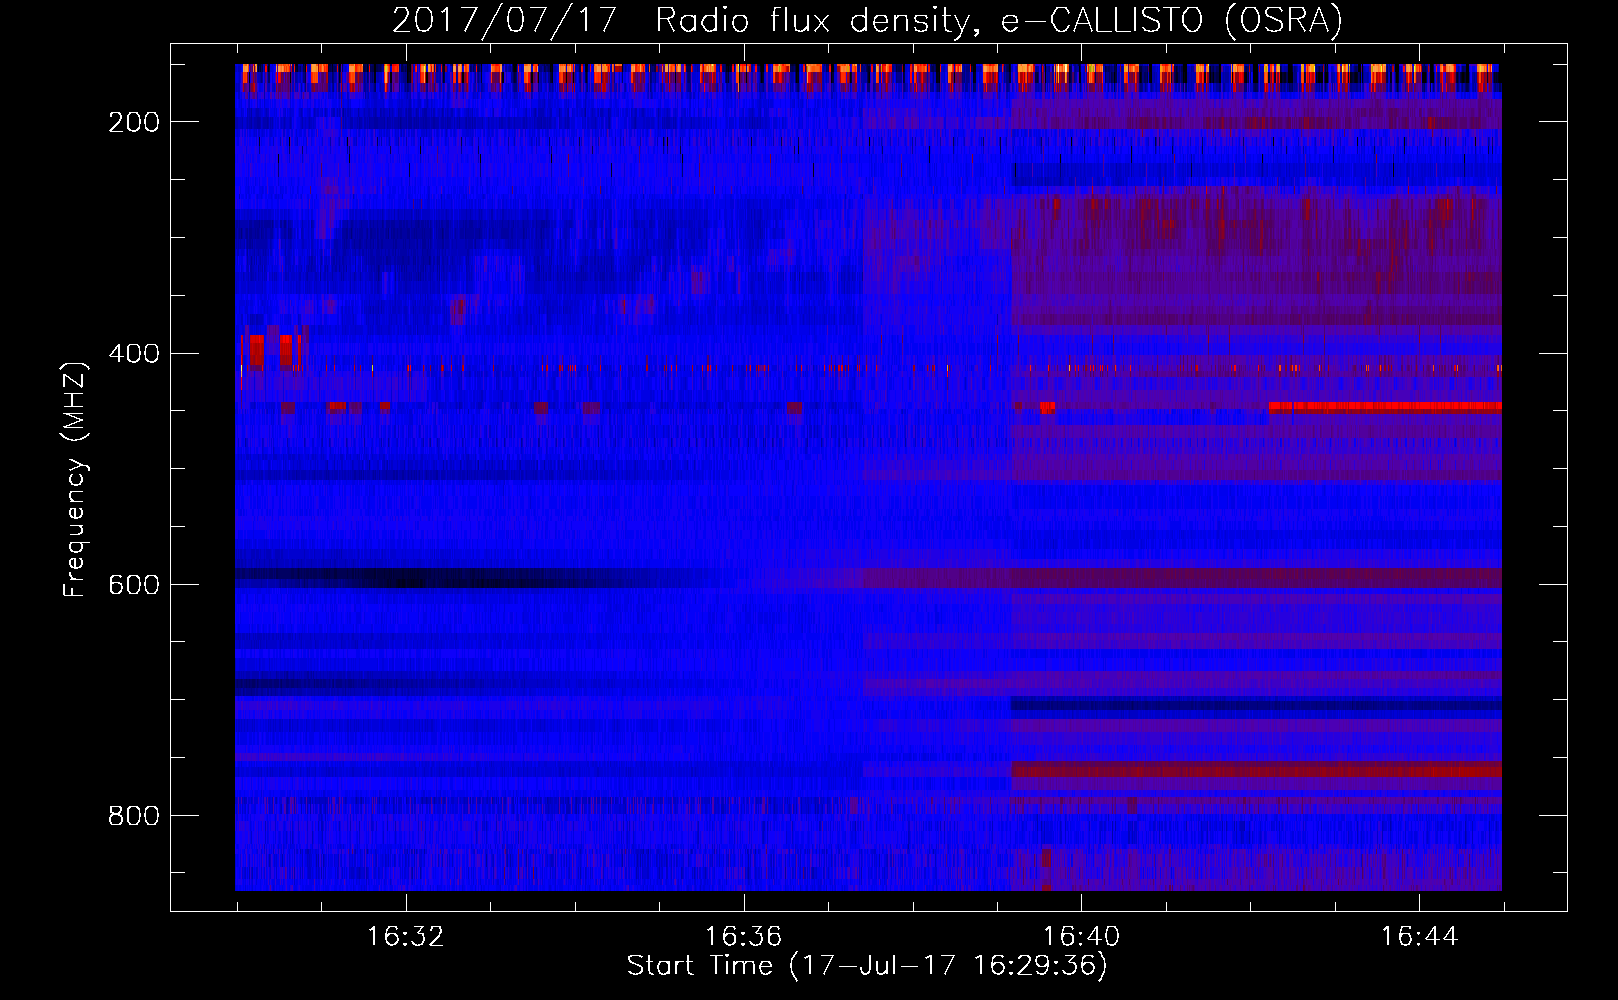Viewport: 1618px width, 1000px height.
Task: Click the dark red horizontal band near 760 MHz
Action: click(1256, 770)
